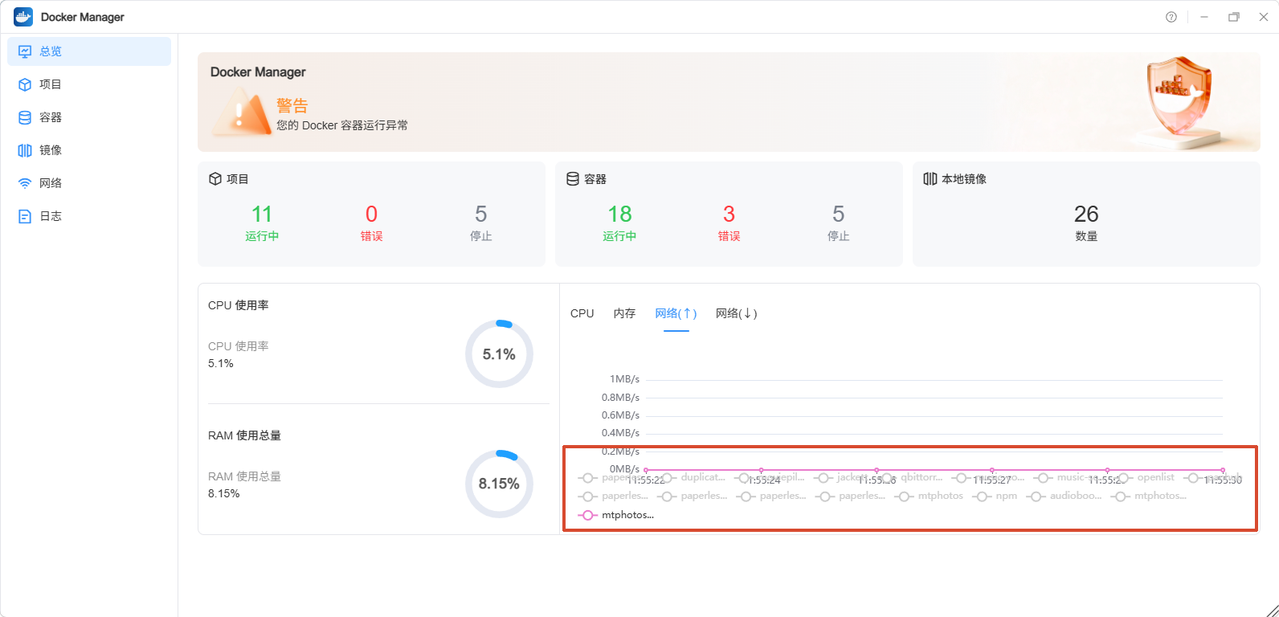Select the 网络(↓) download tab
The height and width of the screenshot is (617, 1279).
tap(736, 313)
